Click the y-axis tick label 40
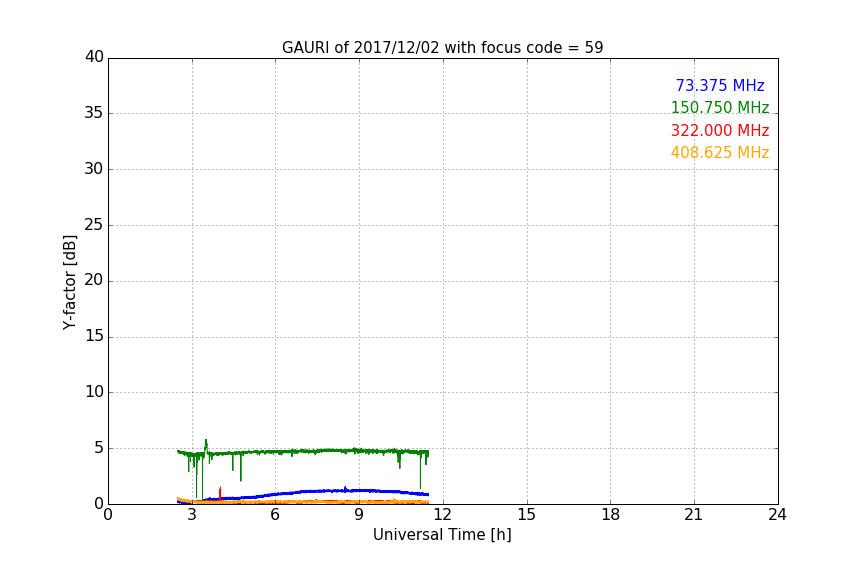This screenshot has height=576, width=864. (x=94, y=57)
